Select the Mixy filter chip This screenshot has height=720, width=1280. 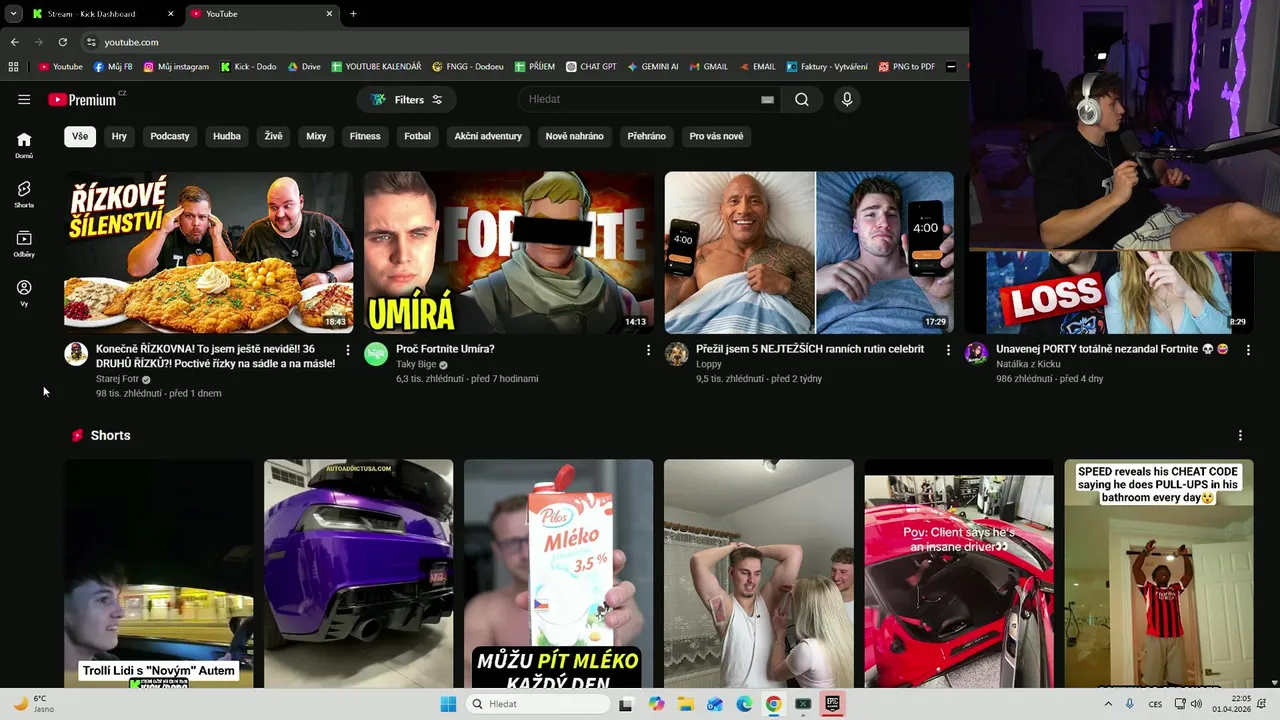coord(316,136)
